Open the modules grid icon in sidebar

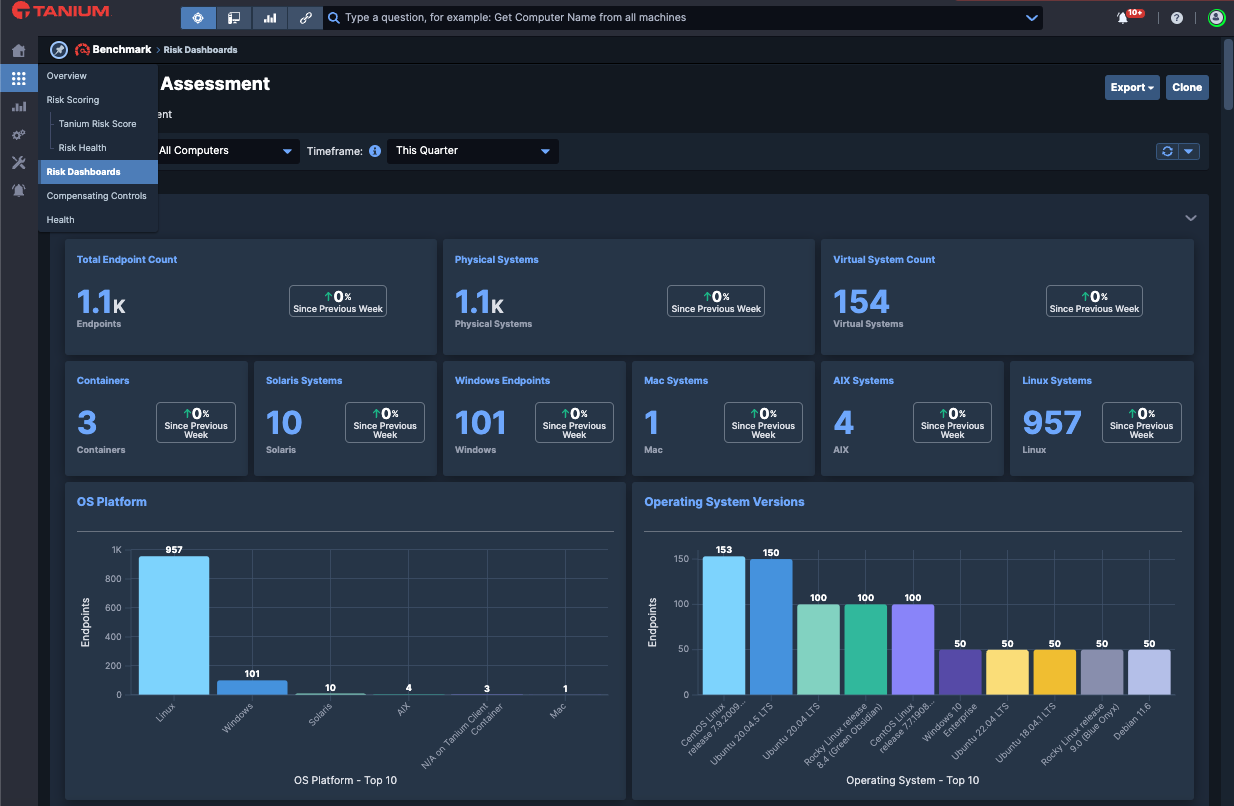pos(18,78)
